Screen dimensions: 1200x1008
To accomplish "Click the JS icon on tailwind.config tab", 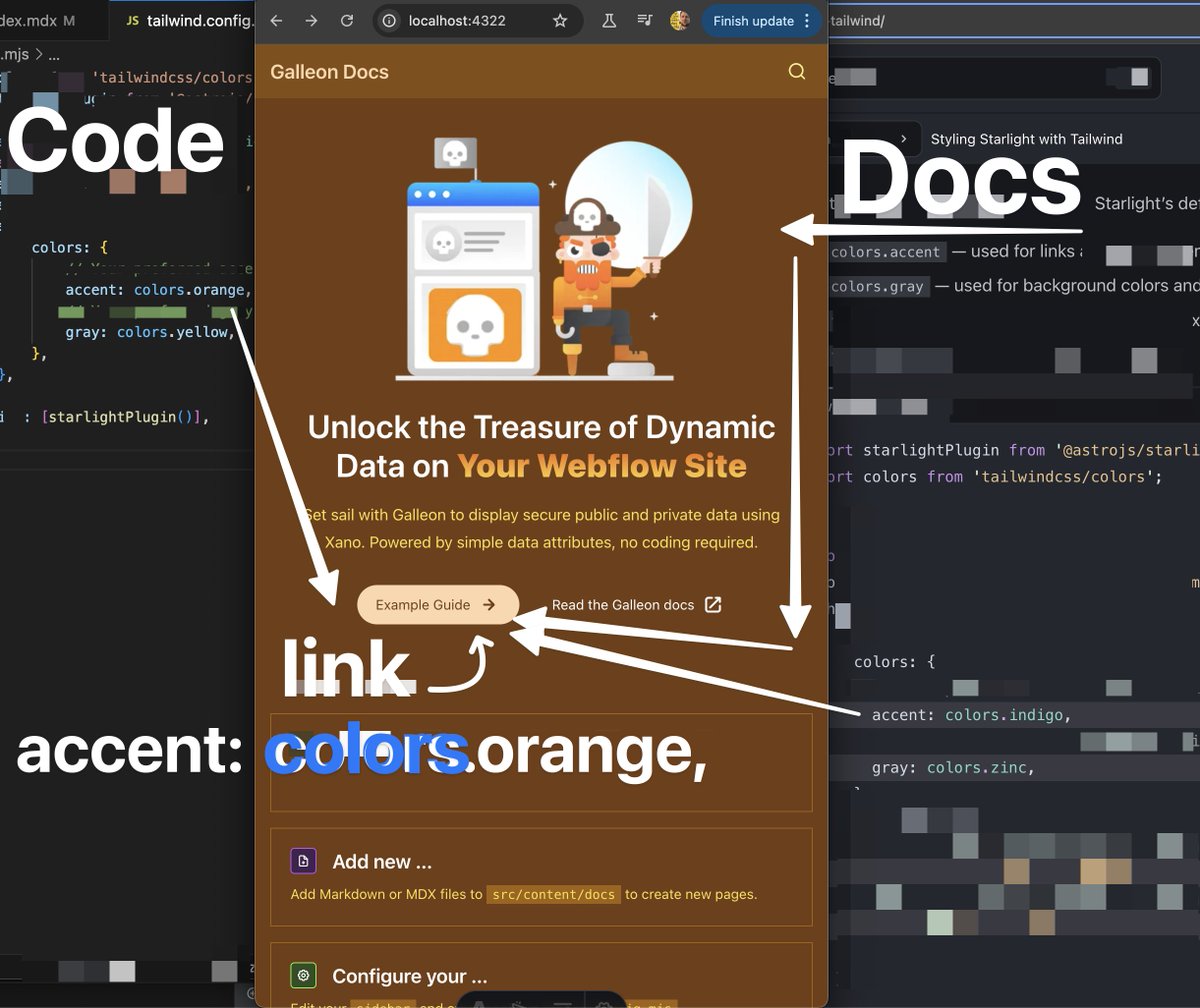I will coord(132,21).
